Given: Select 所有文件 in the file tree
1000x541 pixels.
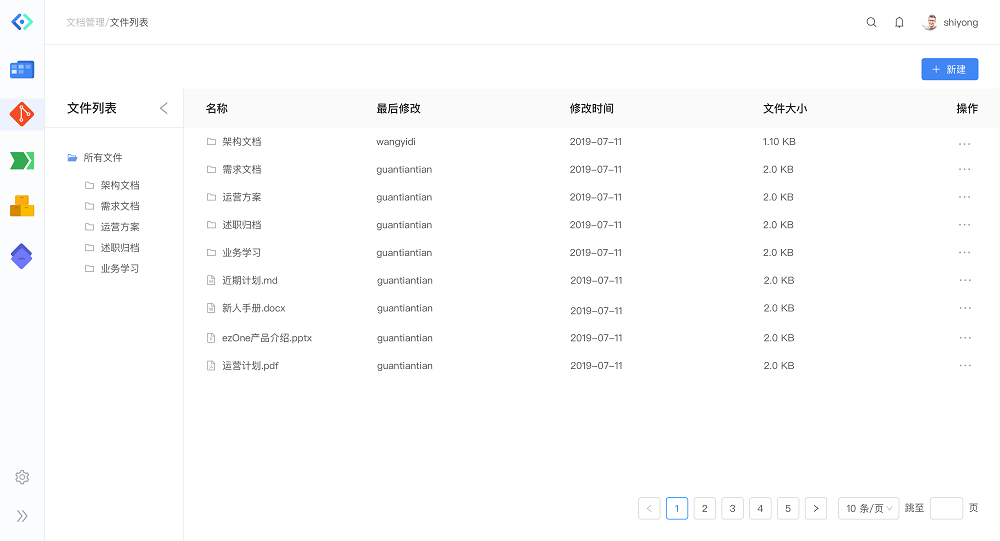Looking at the screenshot, I should pos(103,158).
